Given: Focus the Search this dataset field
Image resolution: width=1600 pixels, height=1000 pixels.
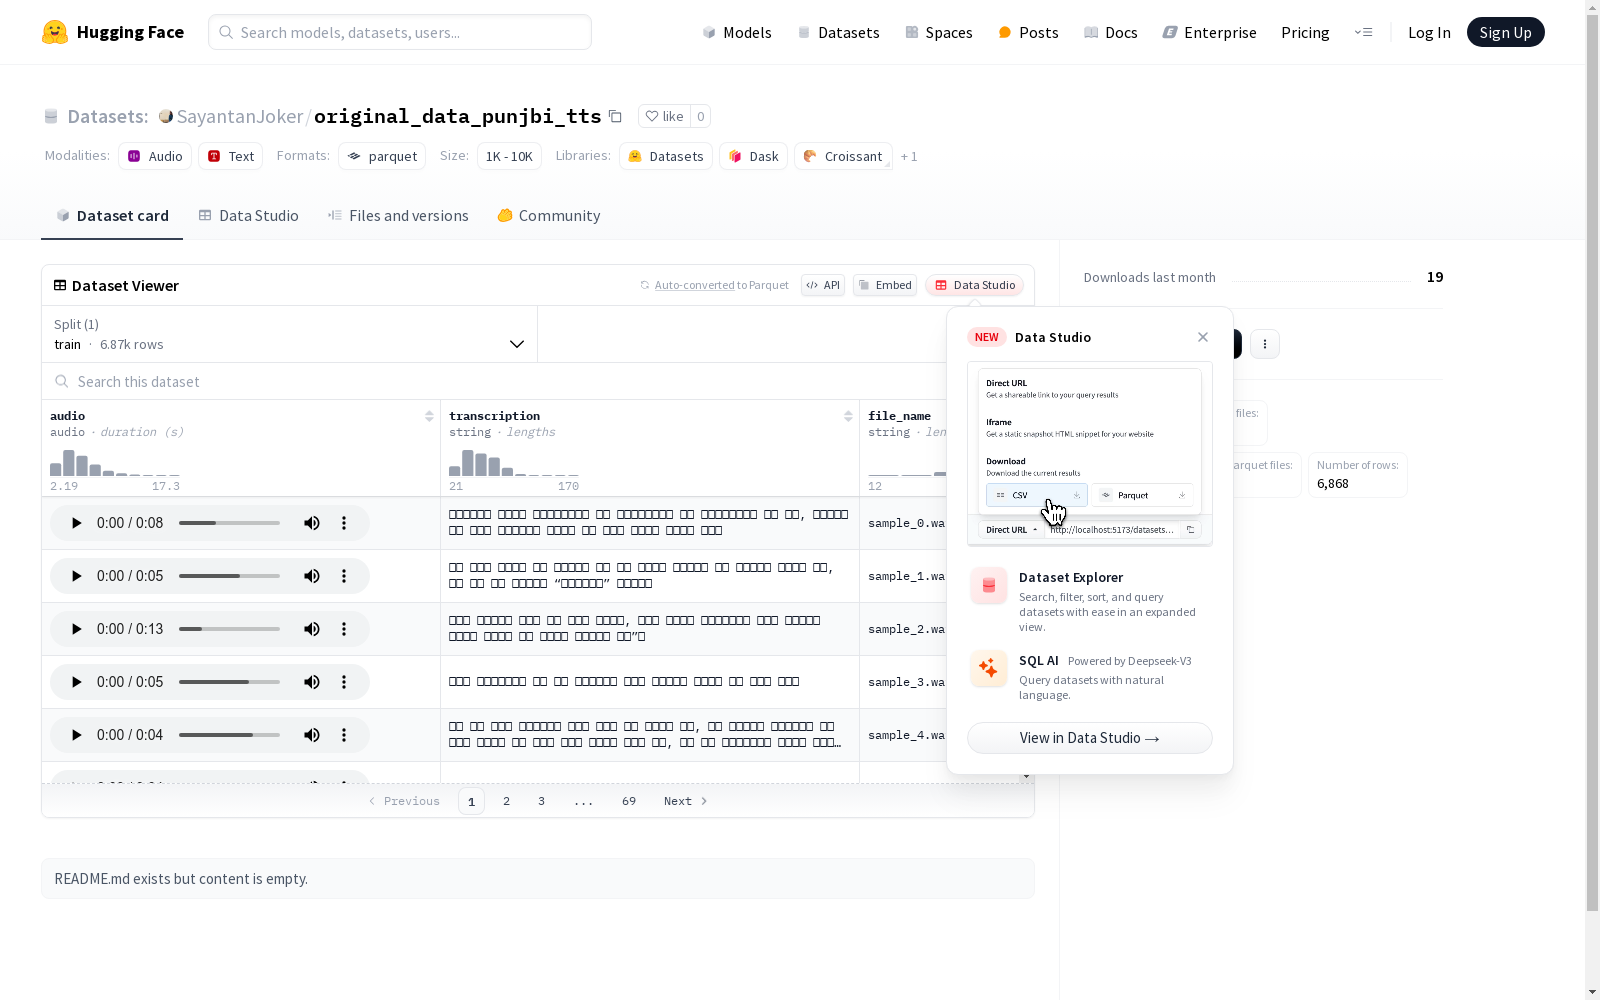Looking at the screenshot, I should [495, 382].
